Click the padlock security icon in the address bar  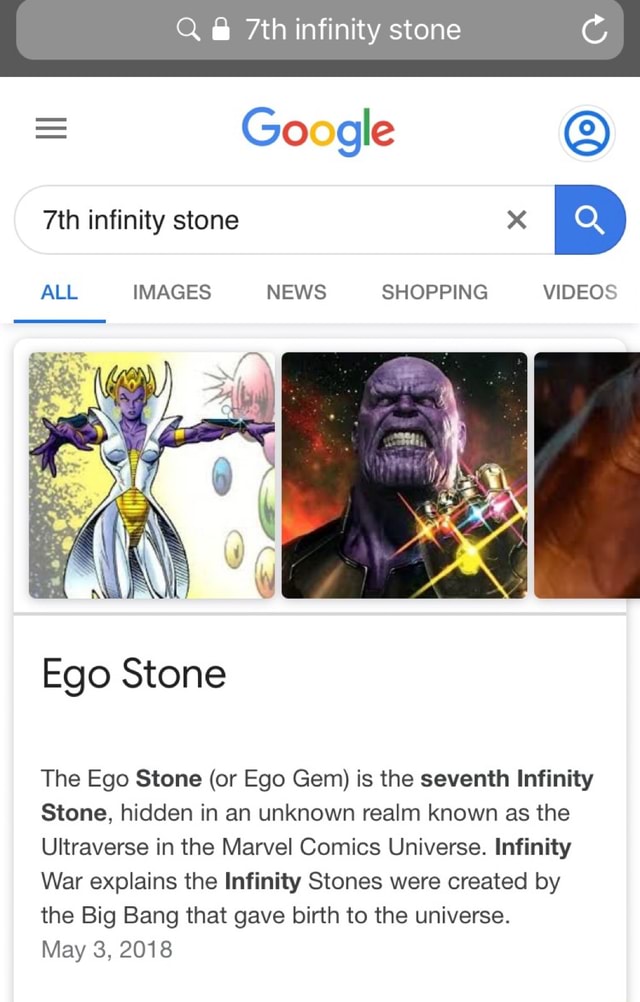click(220, 30)
